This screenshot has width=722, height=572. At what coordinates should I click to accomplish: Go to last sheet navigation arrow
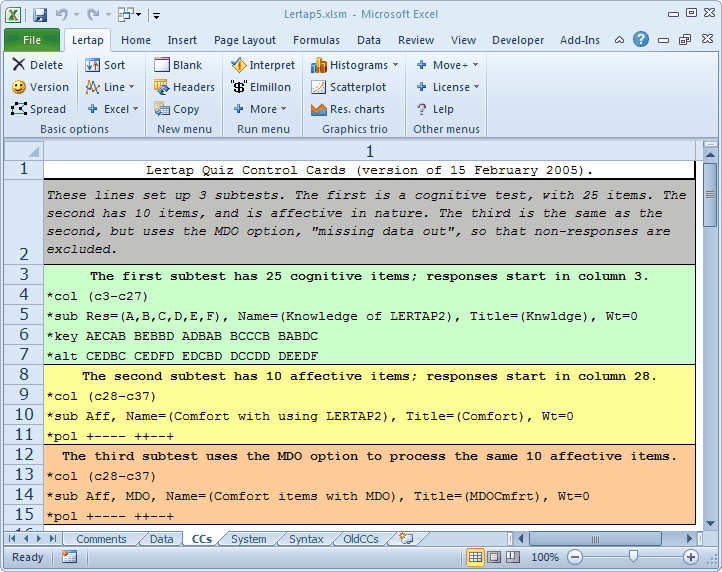[53, 538]
